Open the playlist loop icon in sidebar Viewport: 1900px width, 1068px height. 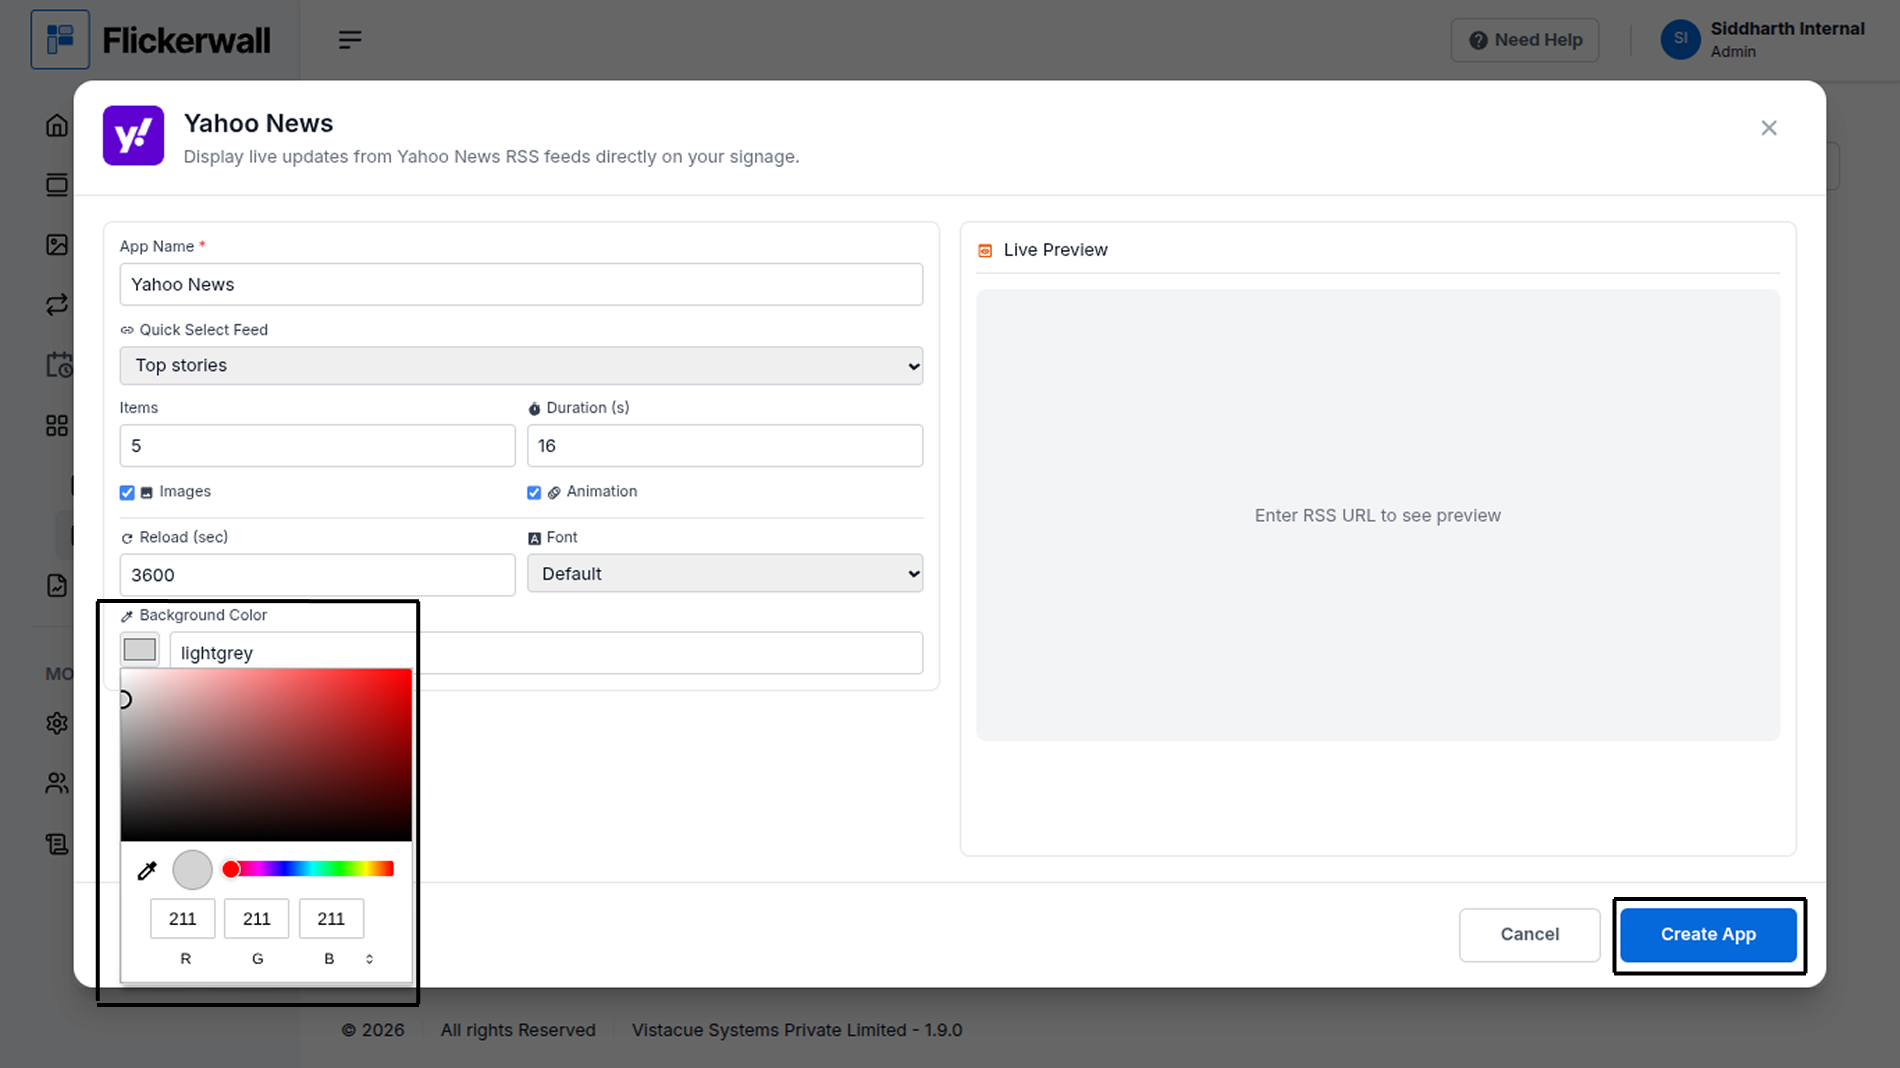(57, 305)
